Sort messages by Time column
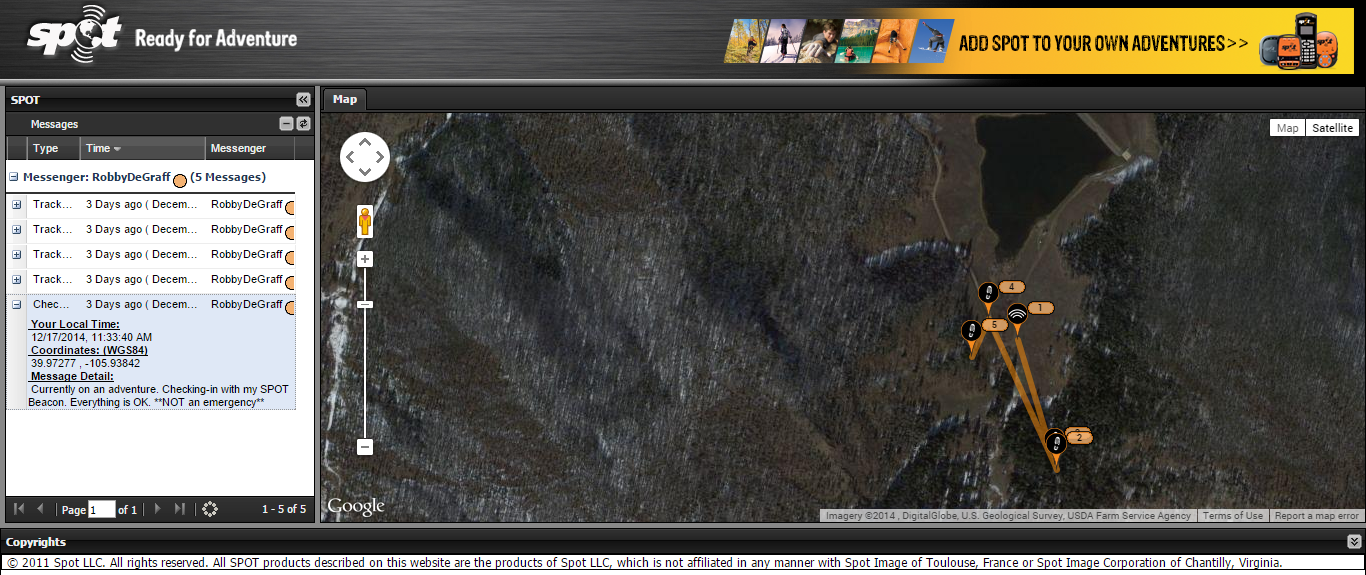 (x=143, y=148)
